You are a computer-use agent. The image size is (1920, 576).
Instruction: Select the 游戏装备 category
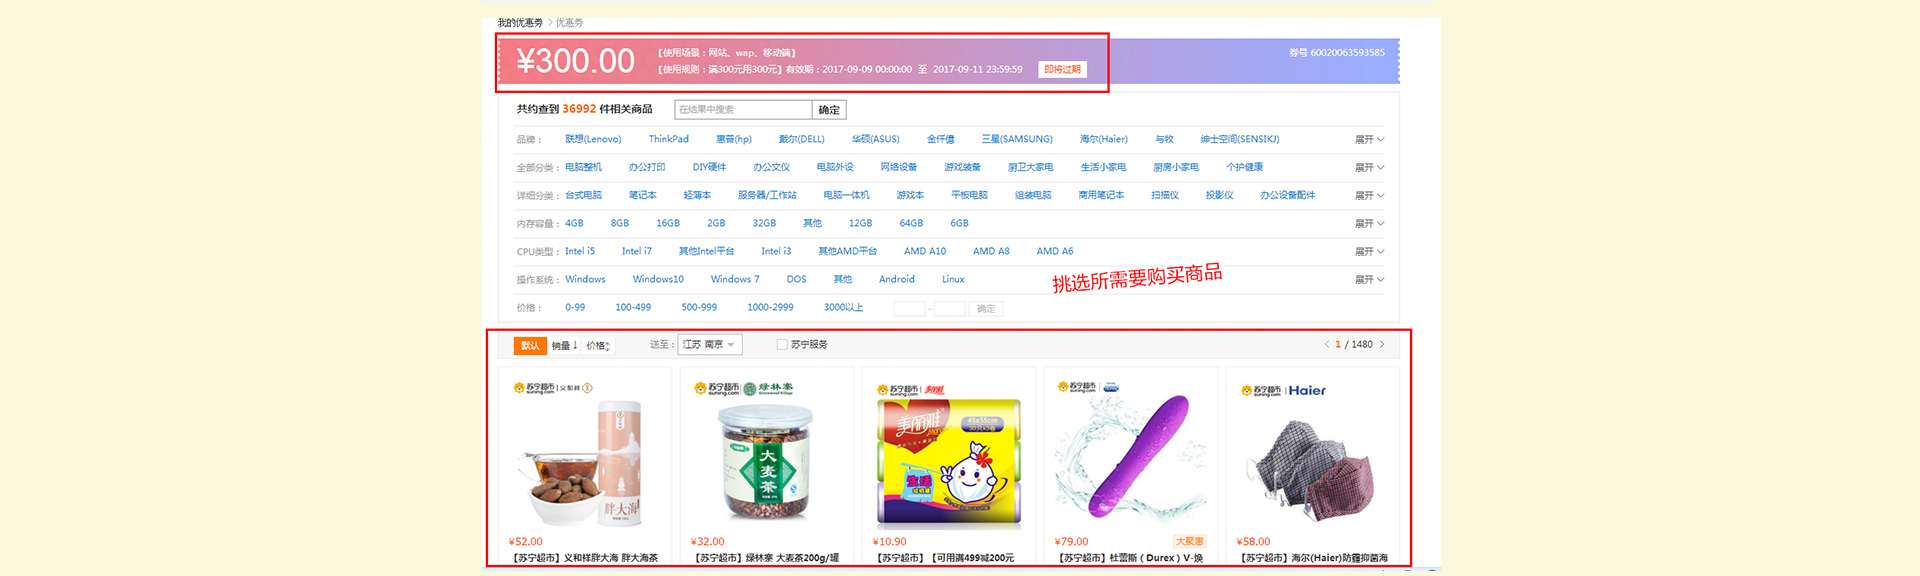point(962,167)
